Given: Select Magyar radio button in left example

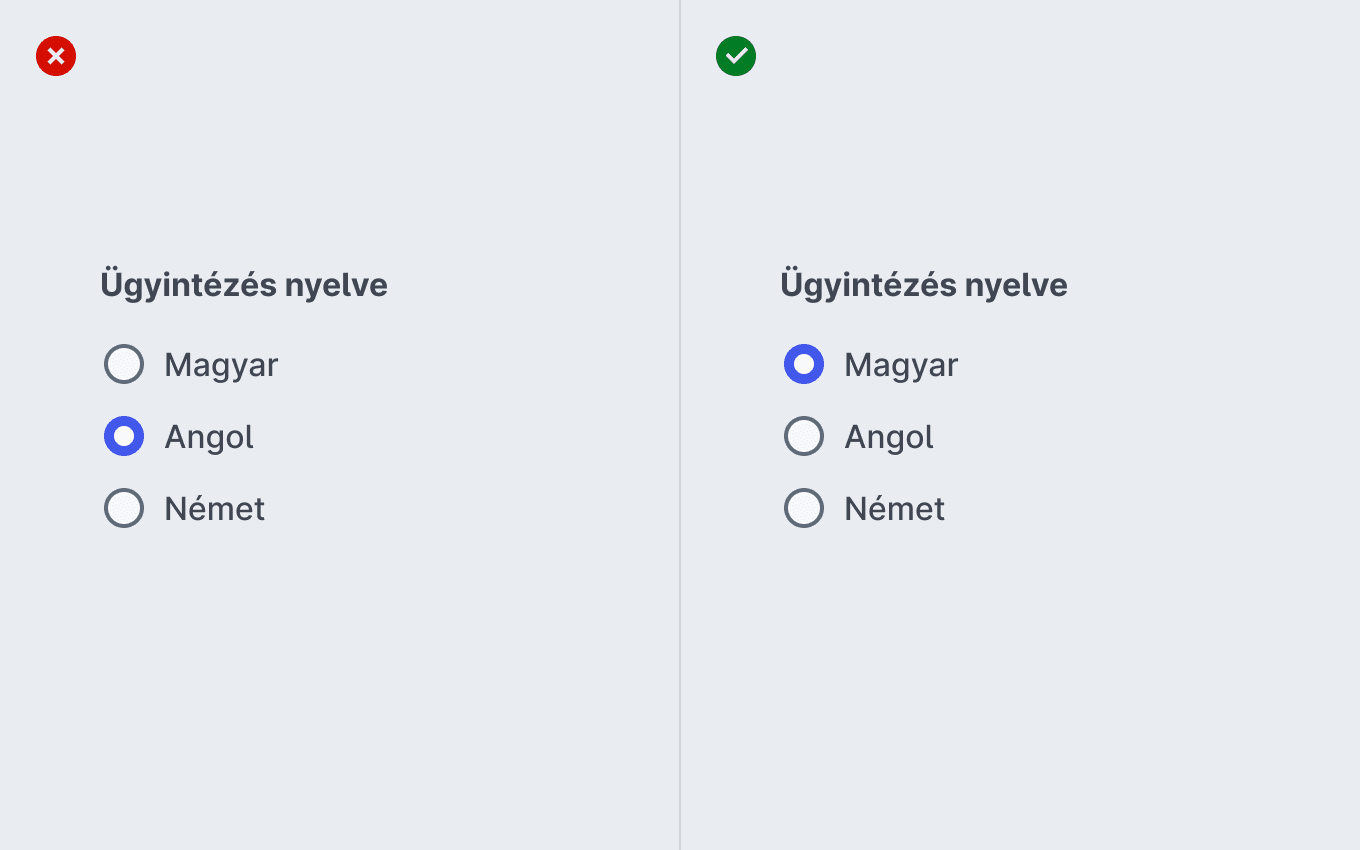Looking at the screenshot, I should [x=124, y=364].
